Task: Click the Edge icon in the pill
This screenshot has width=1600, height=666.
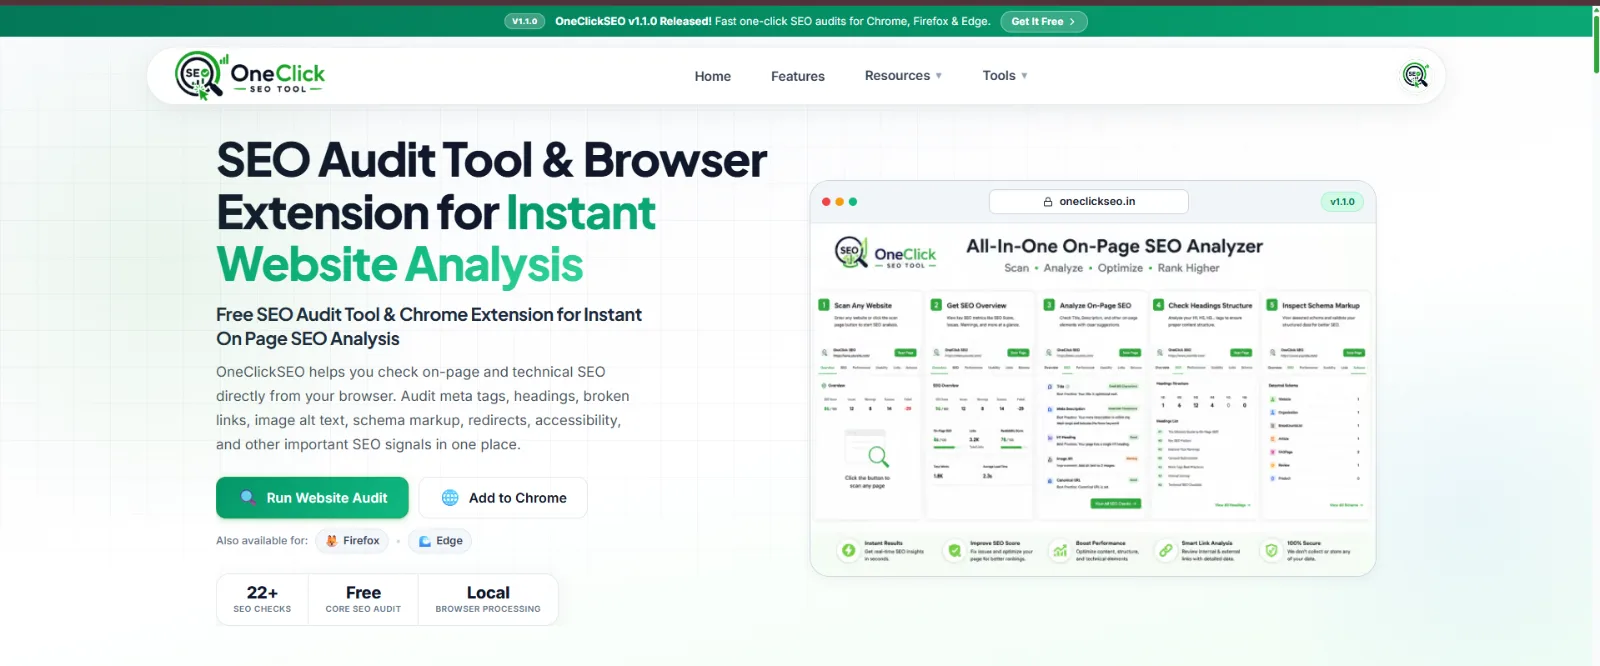Action: (x=425, y=541)
